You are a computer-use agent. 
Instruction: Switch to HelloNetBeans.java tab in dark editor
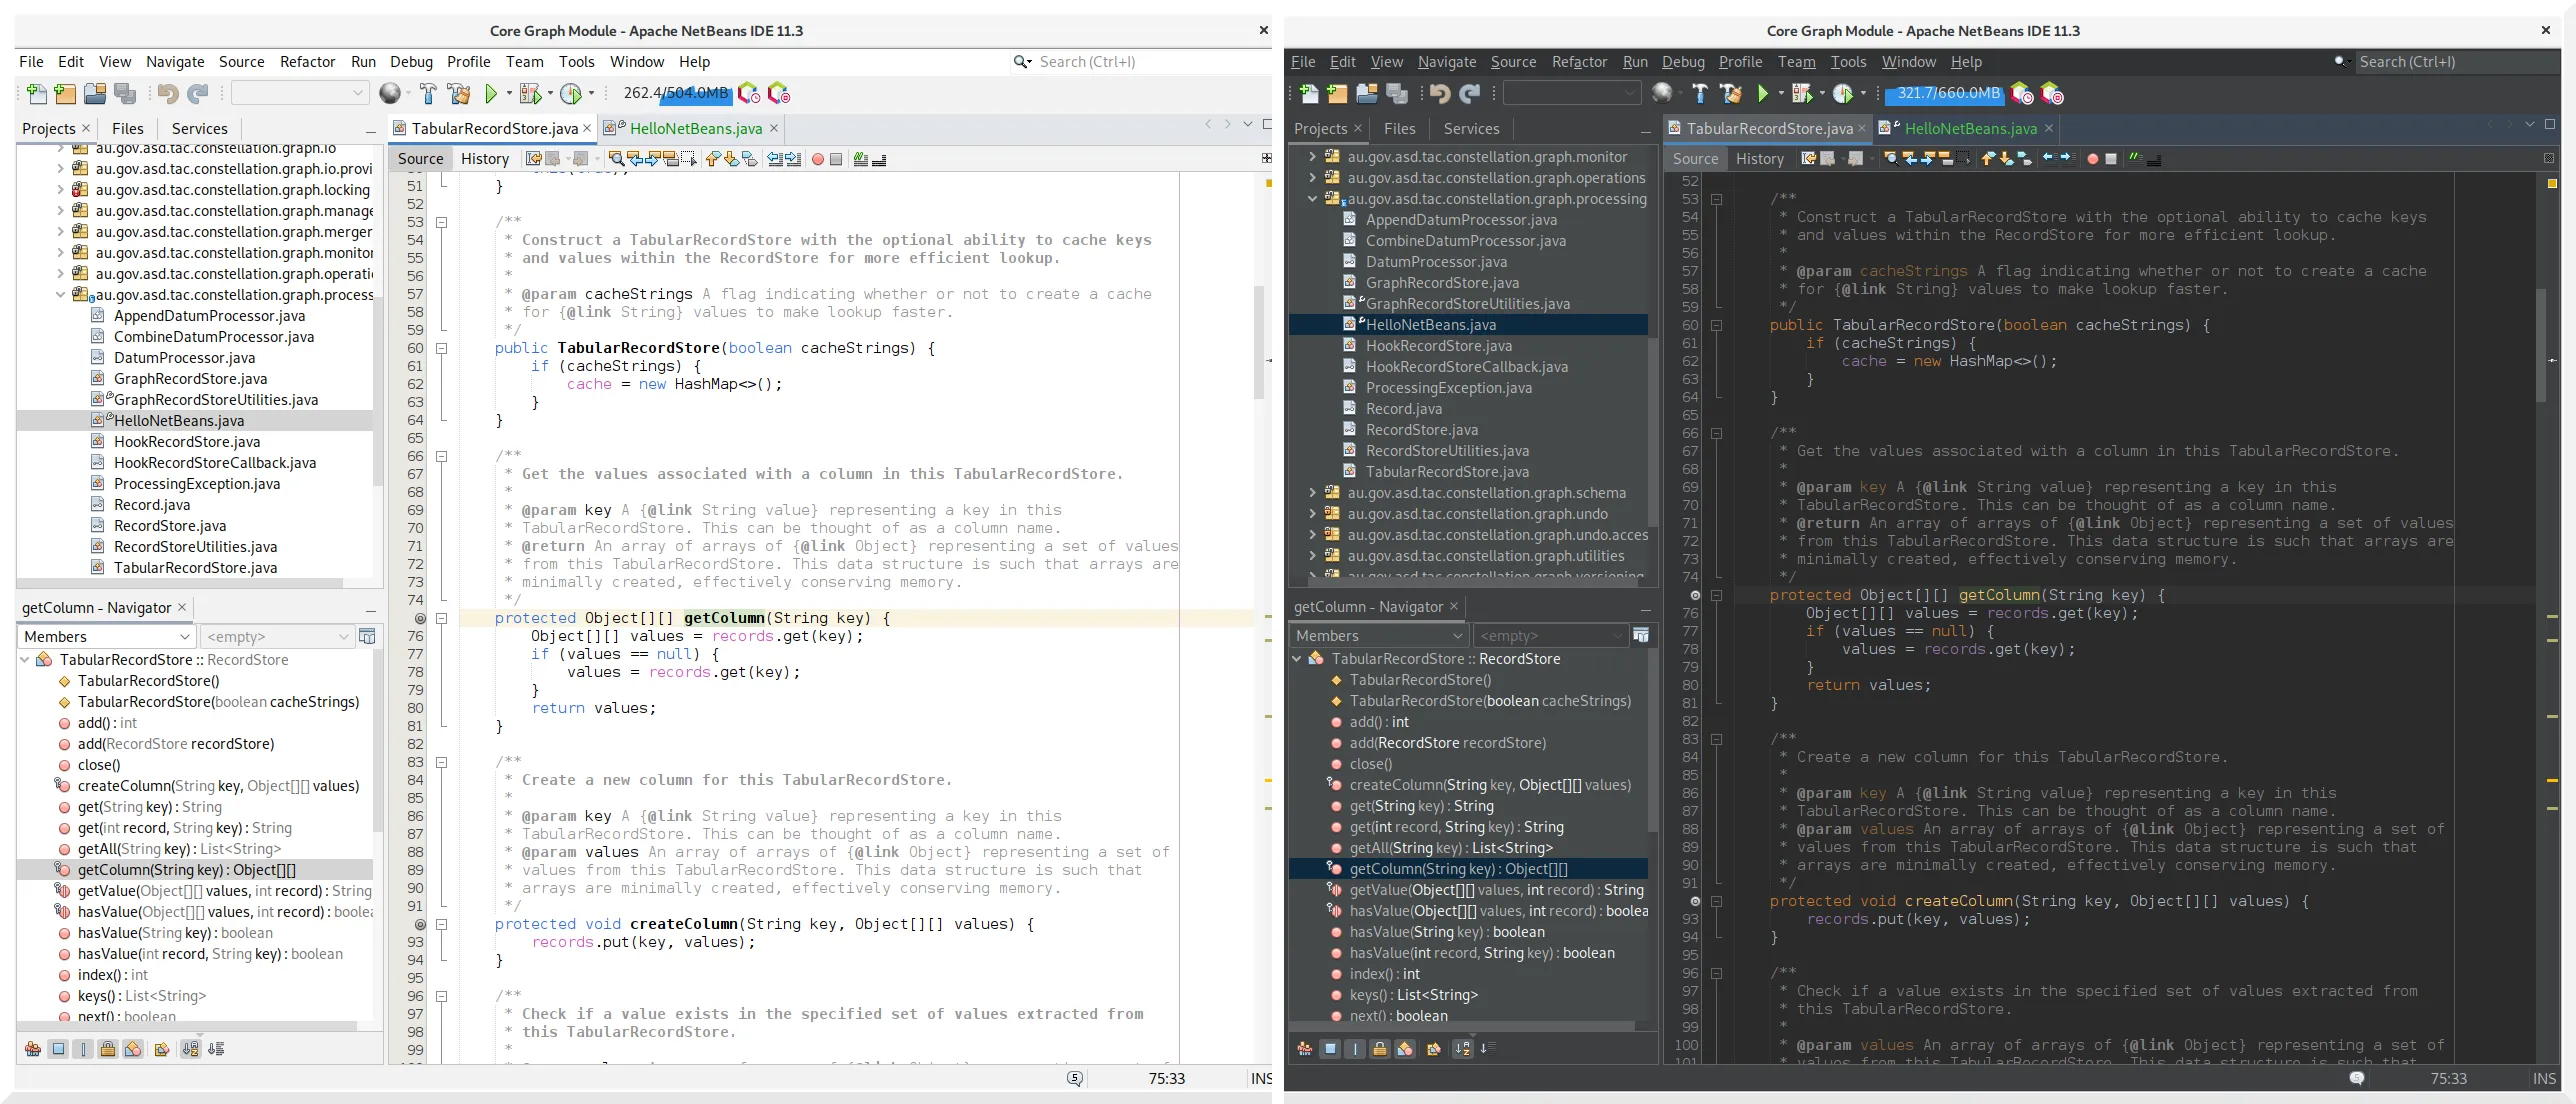(1969, 129)
